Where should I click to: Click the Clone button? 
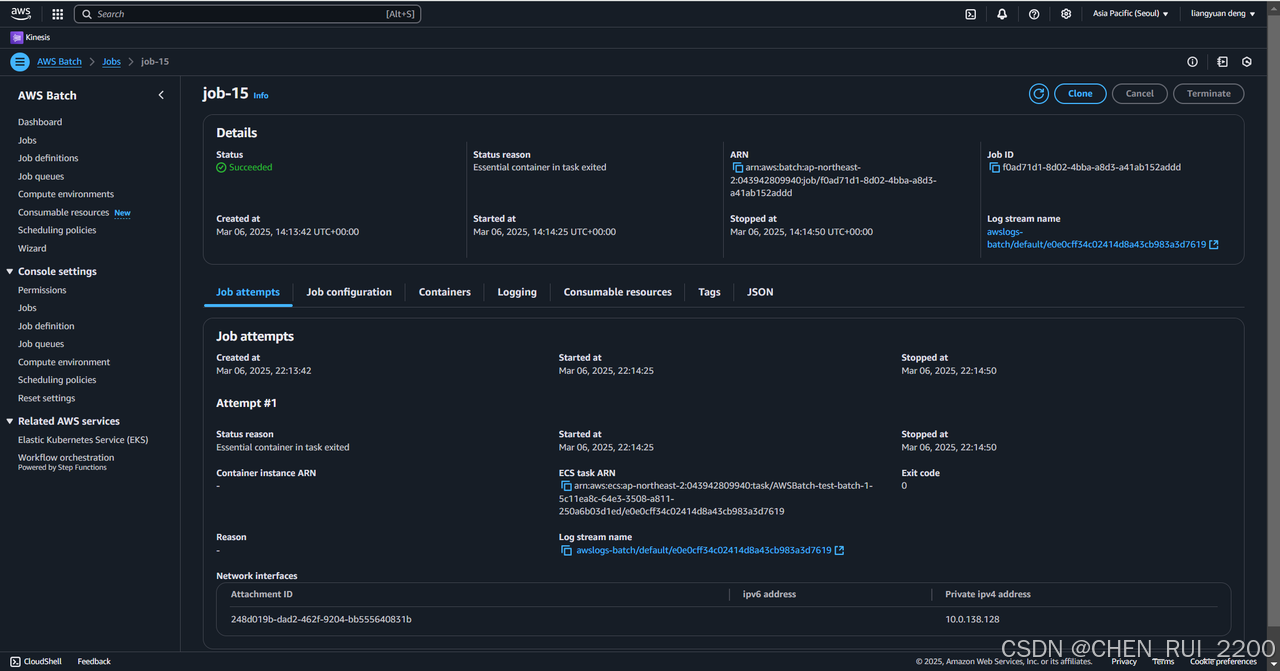[1080, 93]
